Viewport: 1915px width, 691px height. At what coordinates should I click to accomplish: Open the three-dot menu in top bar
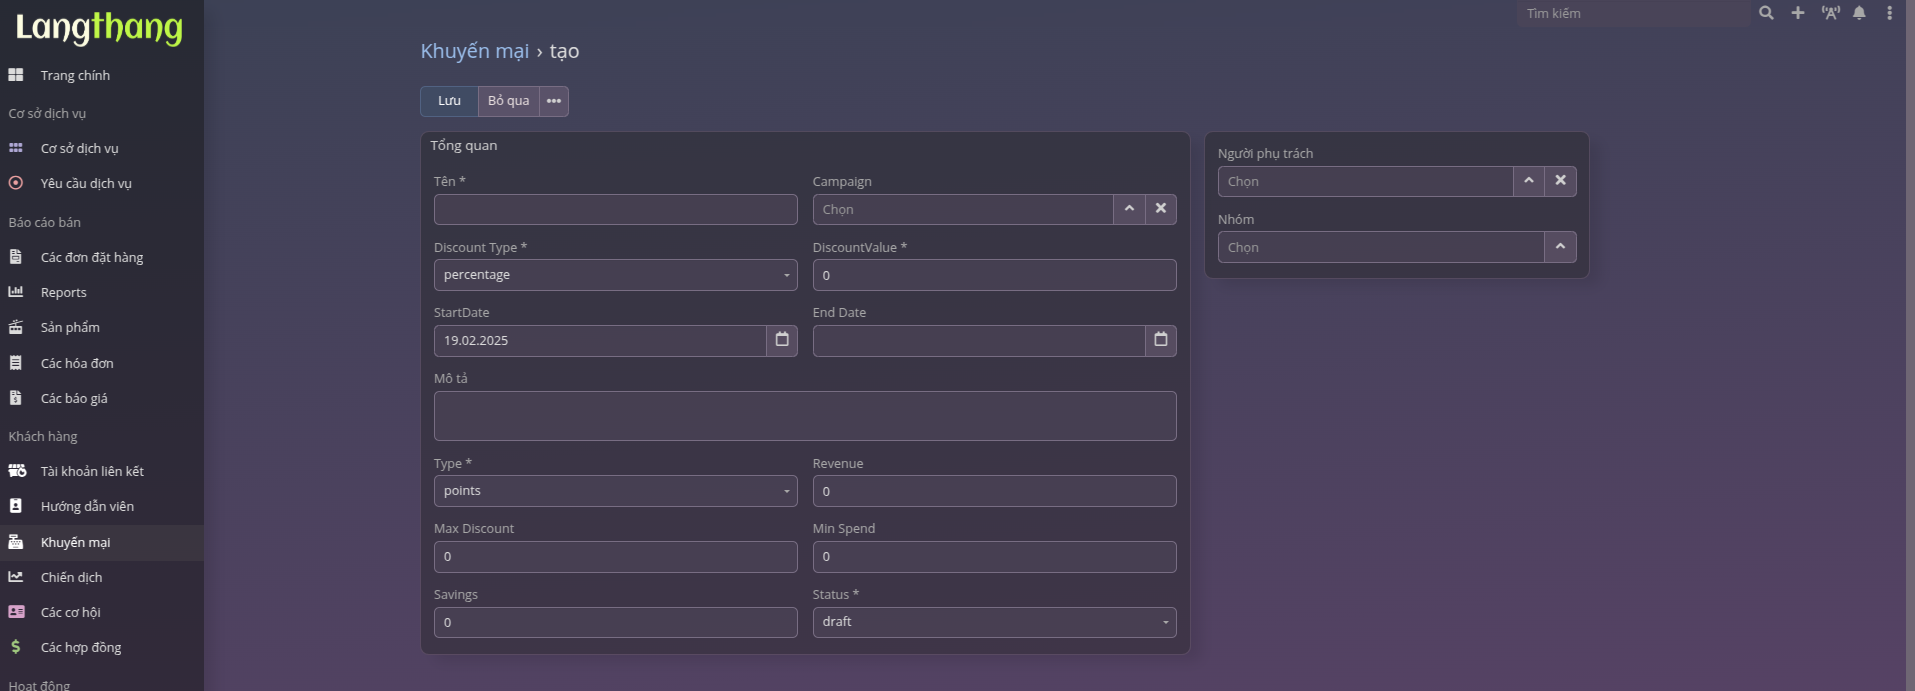(x=1889, y=13)
